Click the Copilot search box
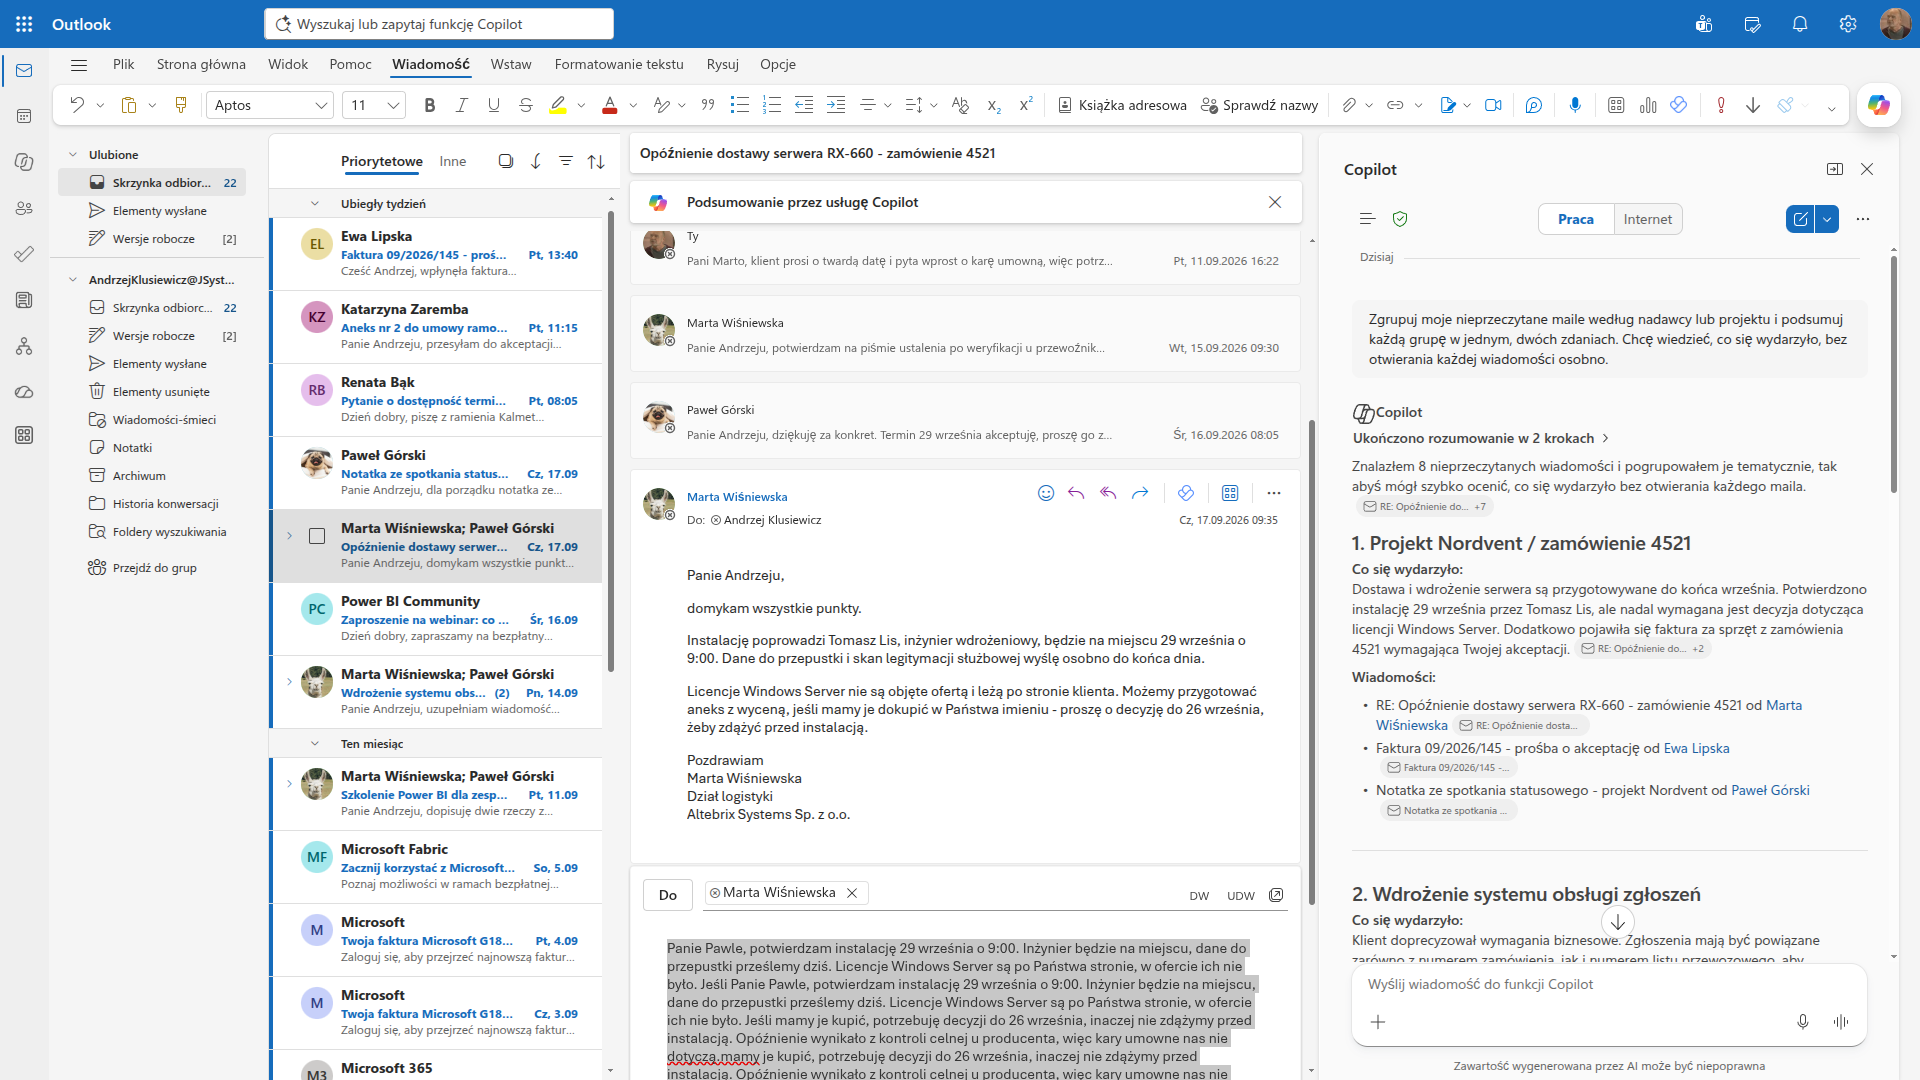Viewport: 1920px width, 1080px height. point(439,24)
